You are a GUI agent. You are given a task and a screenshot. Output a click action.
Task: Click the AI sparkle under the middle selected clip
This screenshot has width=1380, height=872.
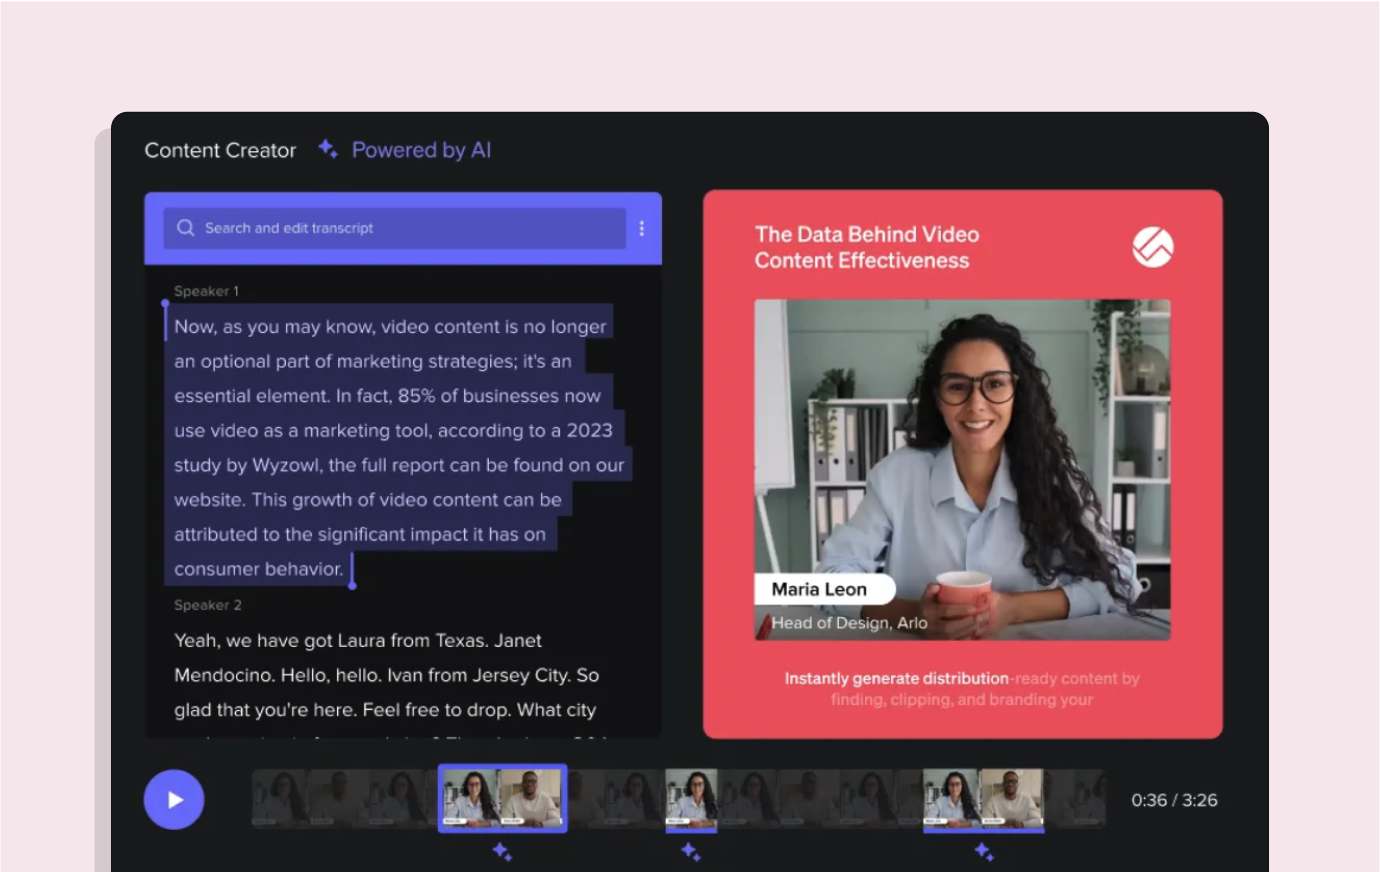point(690,851)
